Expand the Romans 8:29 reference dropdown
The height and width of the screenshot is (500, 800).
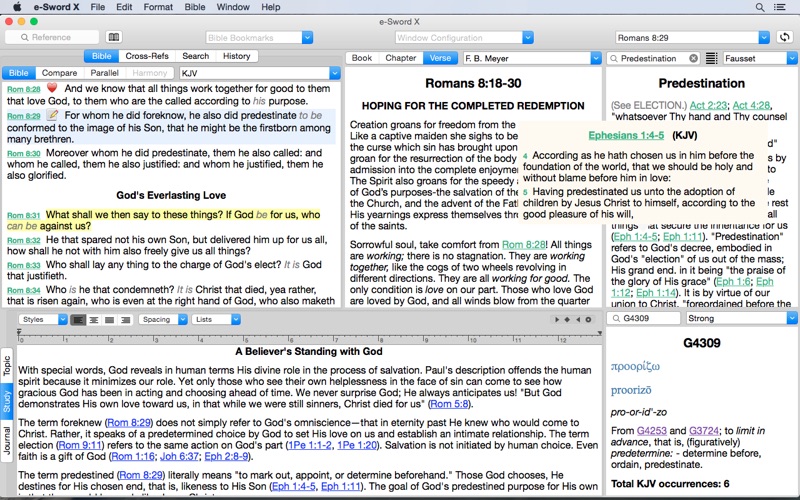click(764, 38)
